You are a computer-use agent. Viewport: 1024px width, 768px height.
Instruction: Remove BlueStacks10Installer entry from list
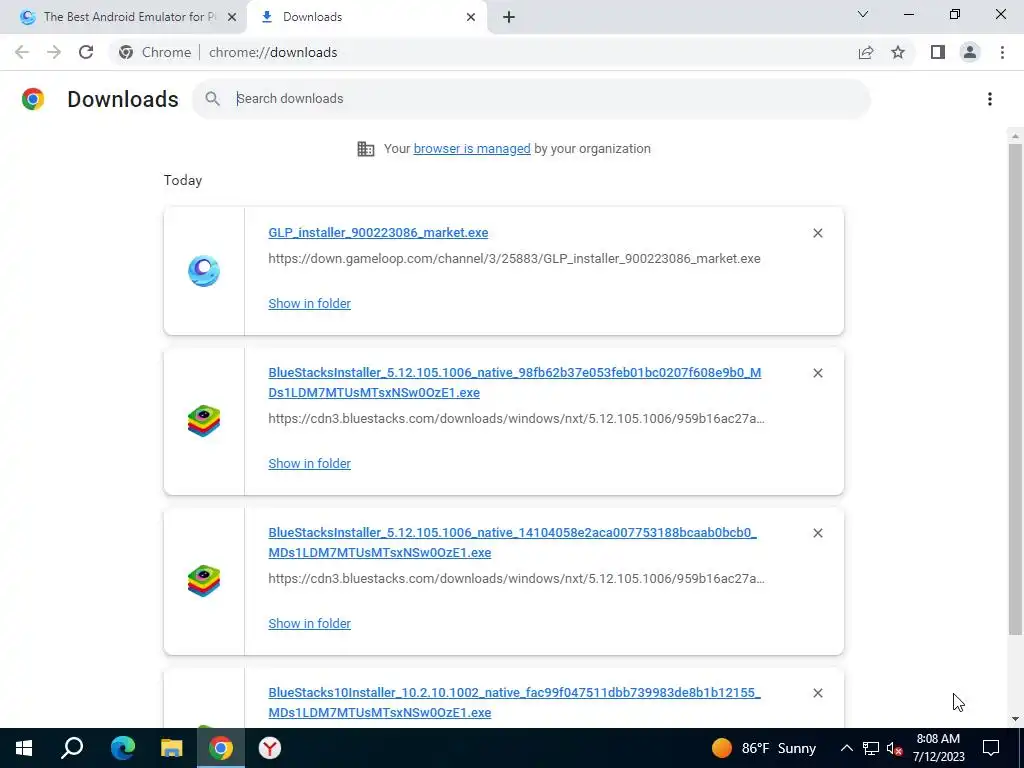coord(818,693)
